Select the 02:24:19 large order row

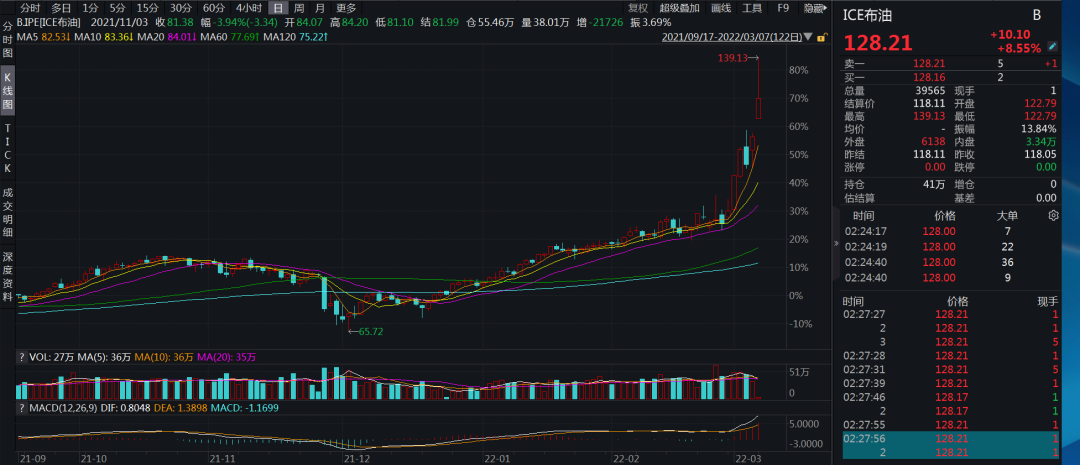[951, 247]
